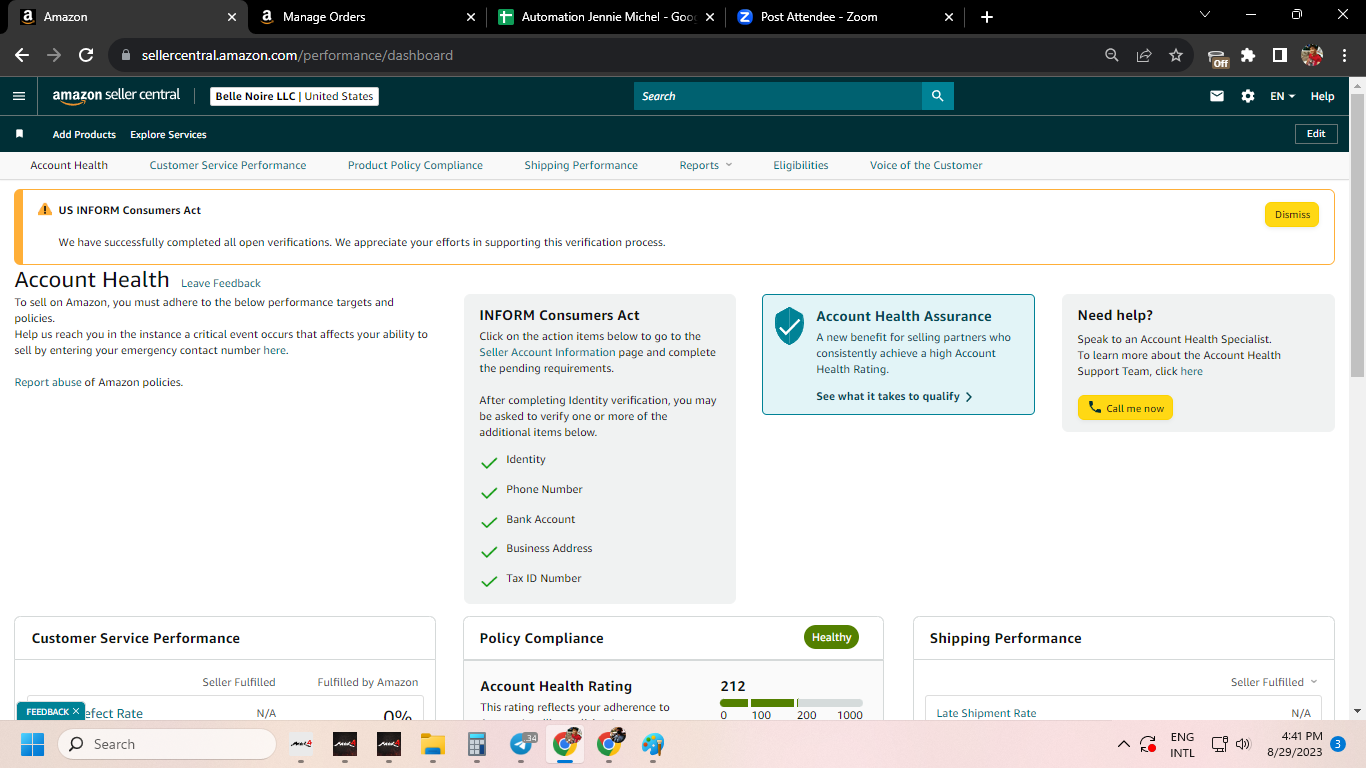Click the Windows taskbar Search box
This screenshot has height=768, width=1366.
[x=167, y=744]
